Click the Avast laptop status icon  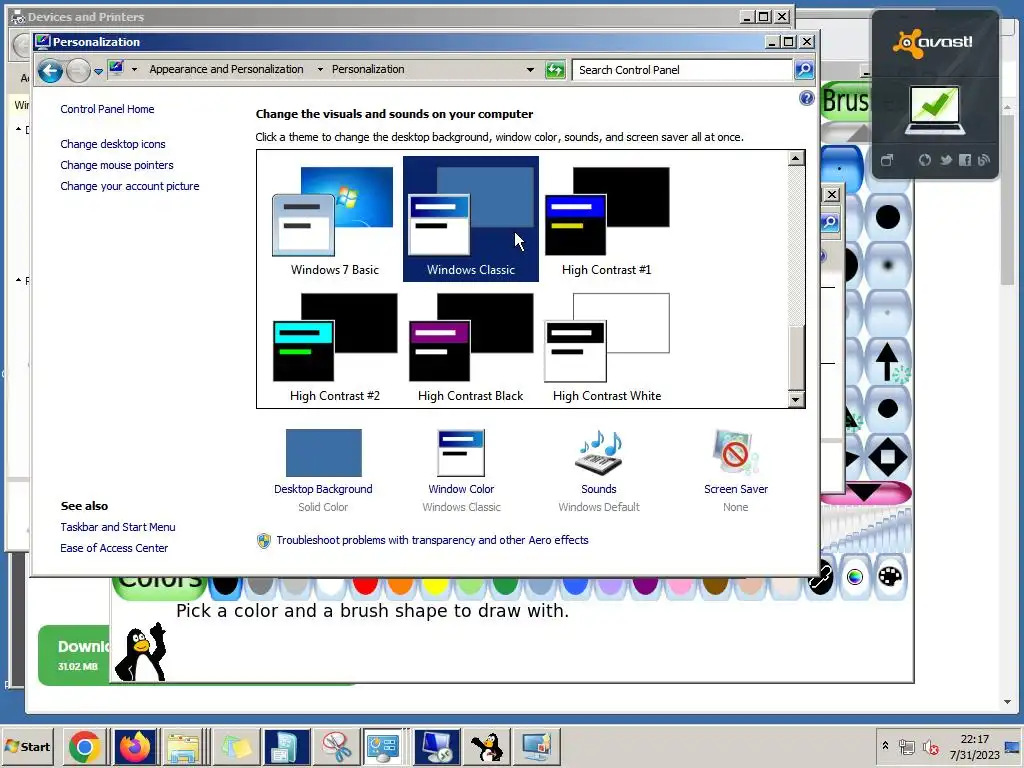[935, 110]
